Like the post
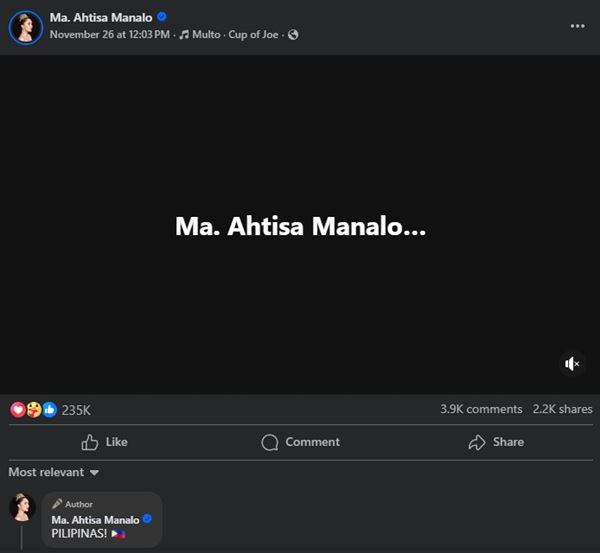The width and height of the screenshot is (600, 553). click(x=104, y=442)
